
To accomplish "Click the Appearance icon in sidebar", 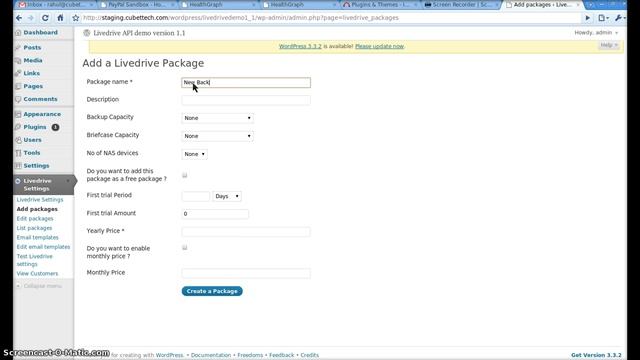I will pos(18,114).
